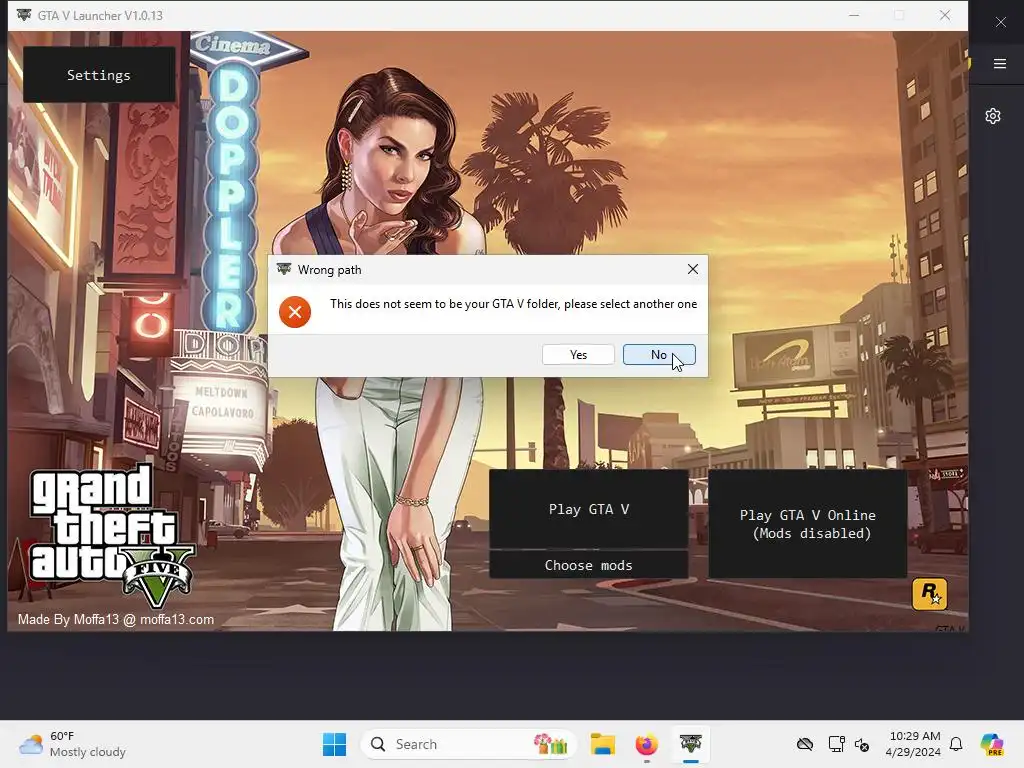Close the background window
The width and height of the screenshot is (1024, 768).
(x=1000, y=22)
